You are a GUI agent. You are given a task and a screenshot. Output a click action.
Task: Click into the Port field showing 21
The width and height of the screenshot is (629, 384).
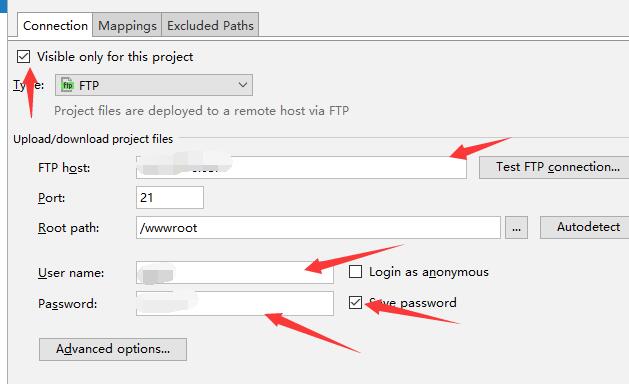click(170, 197)
